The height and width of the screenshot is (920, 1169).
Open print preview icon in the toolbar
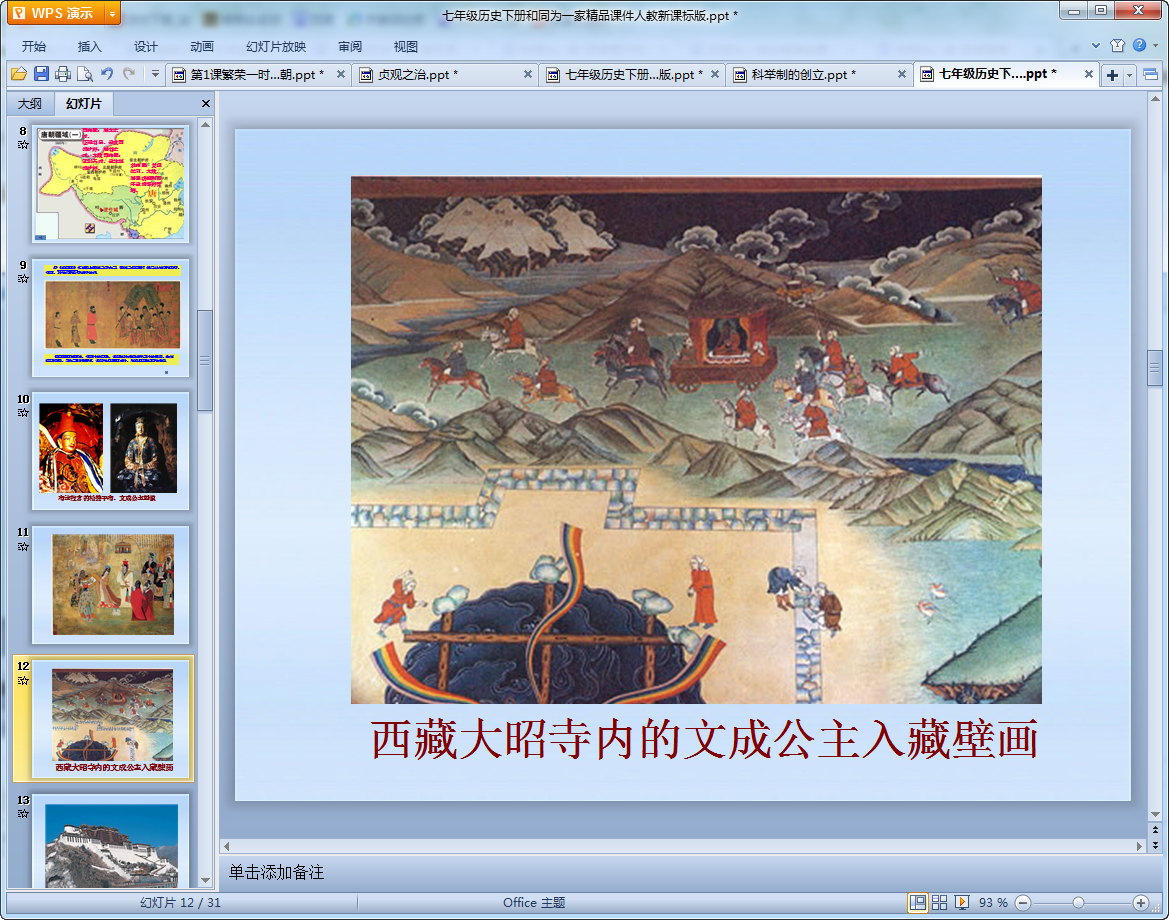(85, 74)
